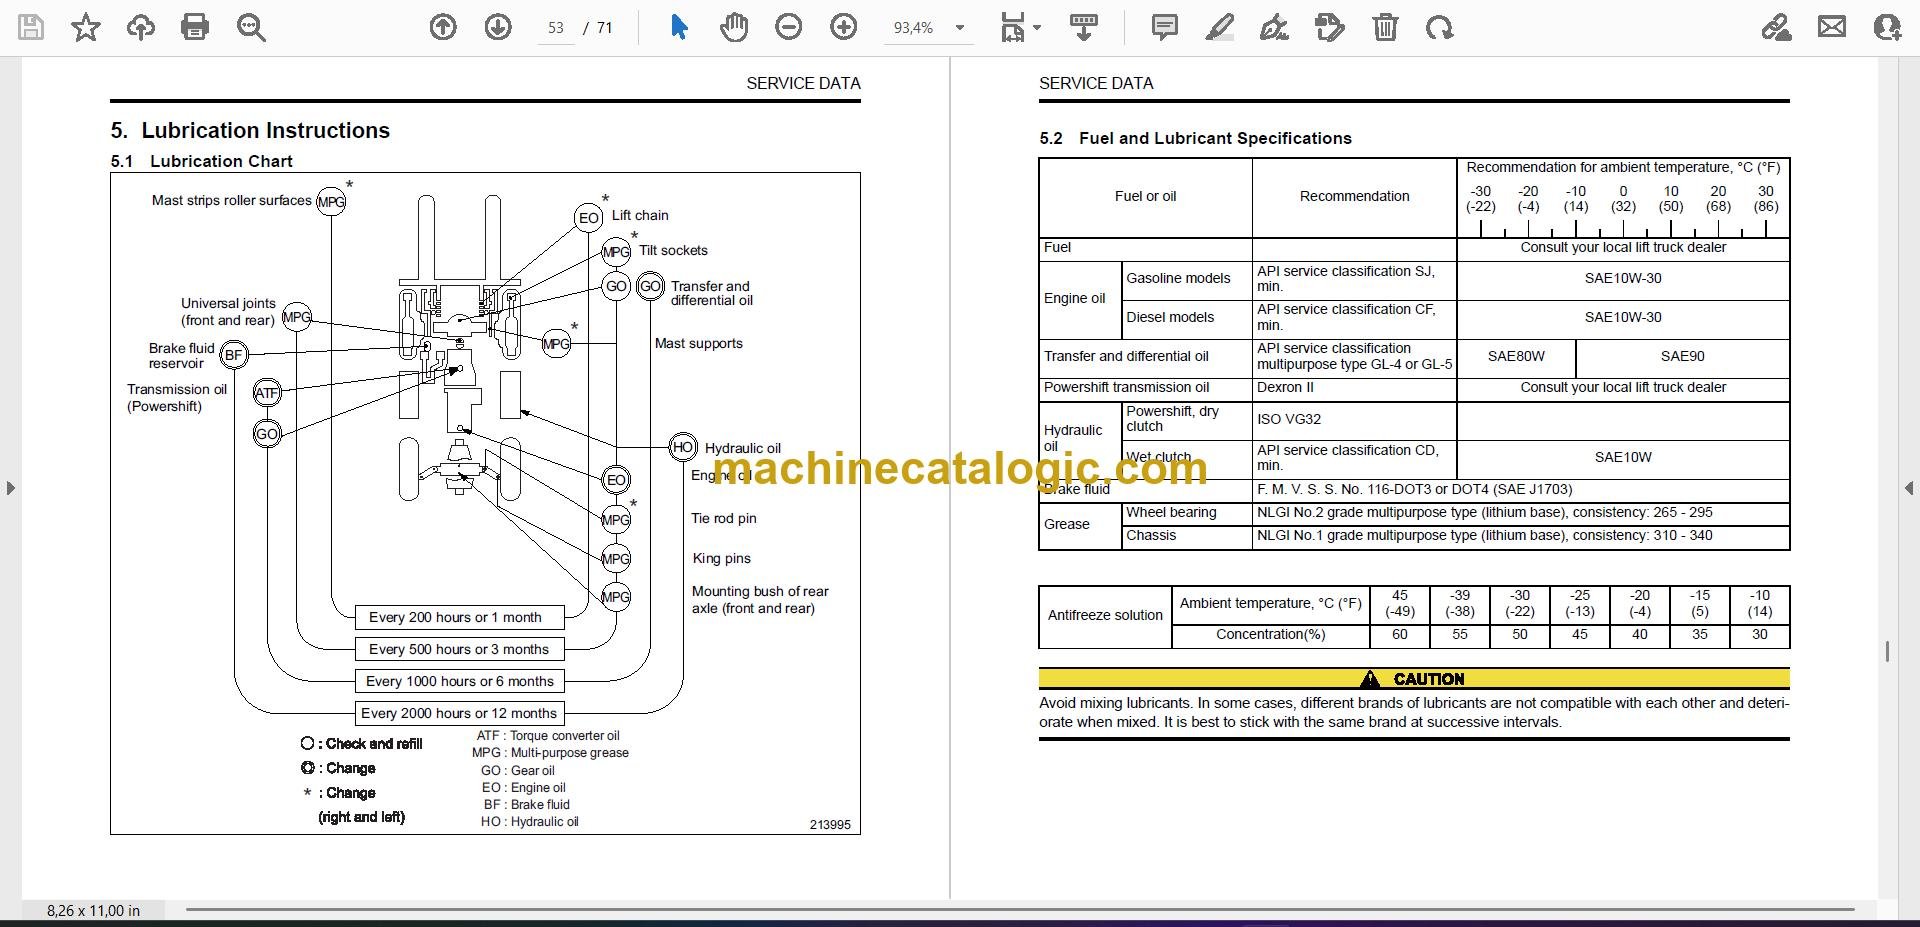Click 'Every 2000 hours or 12 months' box
The width and height of the screenshot is (1920, 927).
(459, 713)
